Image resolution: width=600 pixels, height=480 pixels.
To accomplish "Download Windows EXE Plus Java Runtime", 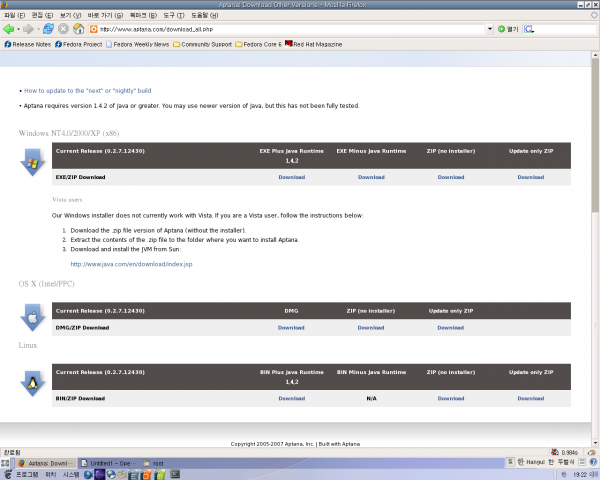I will click(x=292, y=177).
